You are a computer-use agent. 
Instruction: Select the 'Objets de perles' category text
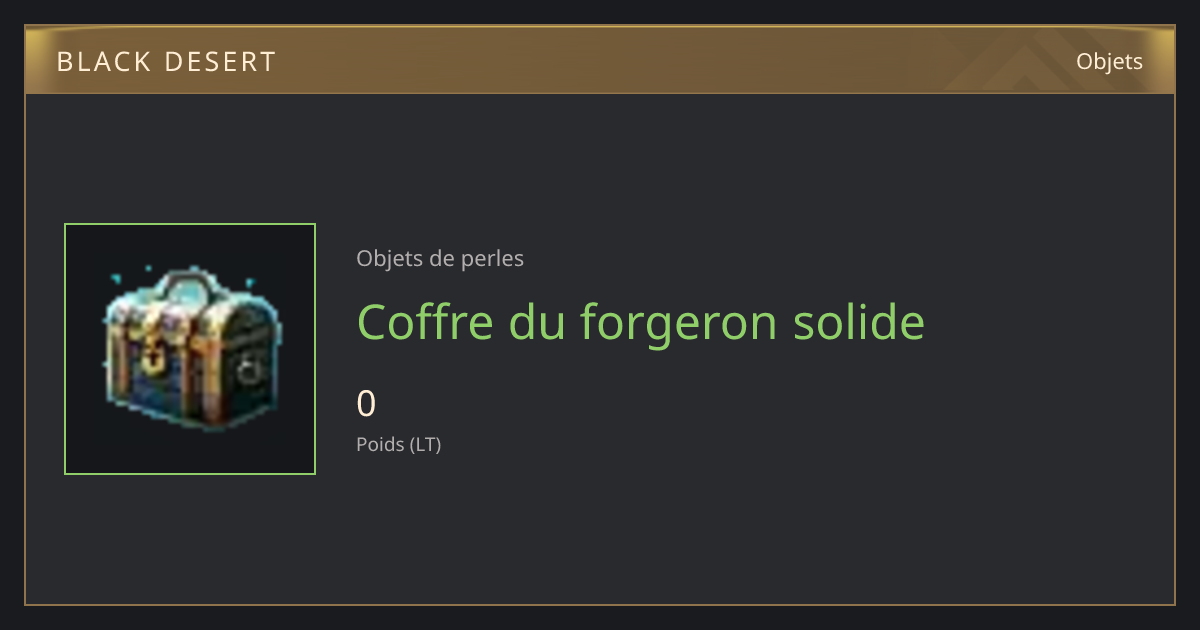(x=440, y=259)
